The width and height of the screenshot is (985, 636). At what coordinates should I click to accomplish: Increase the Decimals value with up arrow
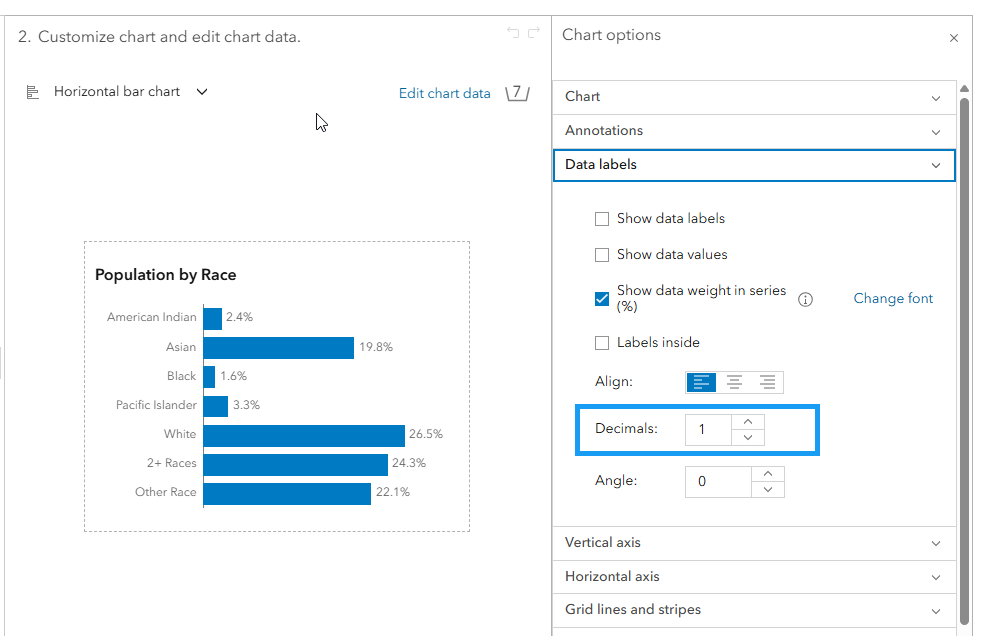point(748,422)
